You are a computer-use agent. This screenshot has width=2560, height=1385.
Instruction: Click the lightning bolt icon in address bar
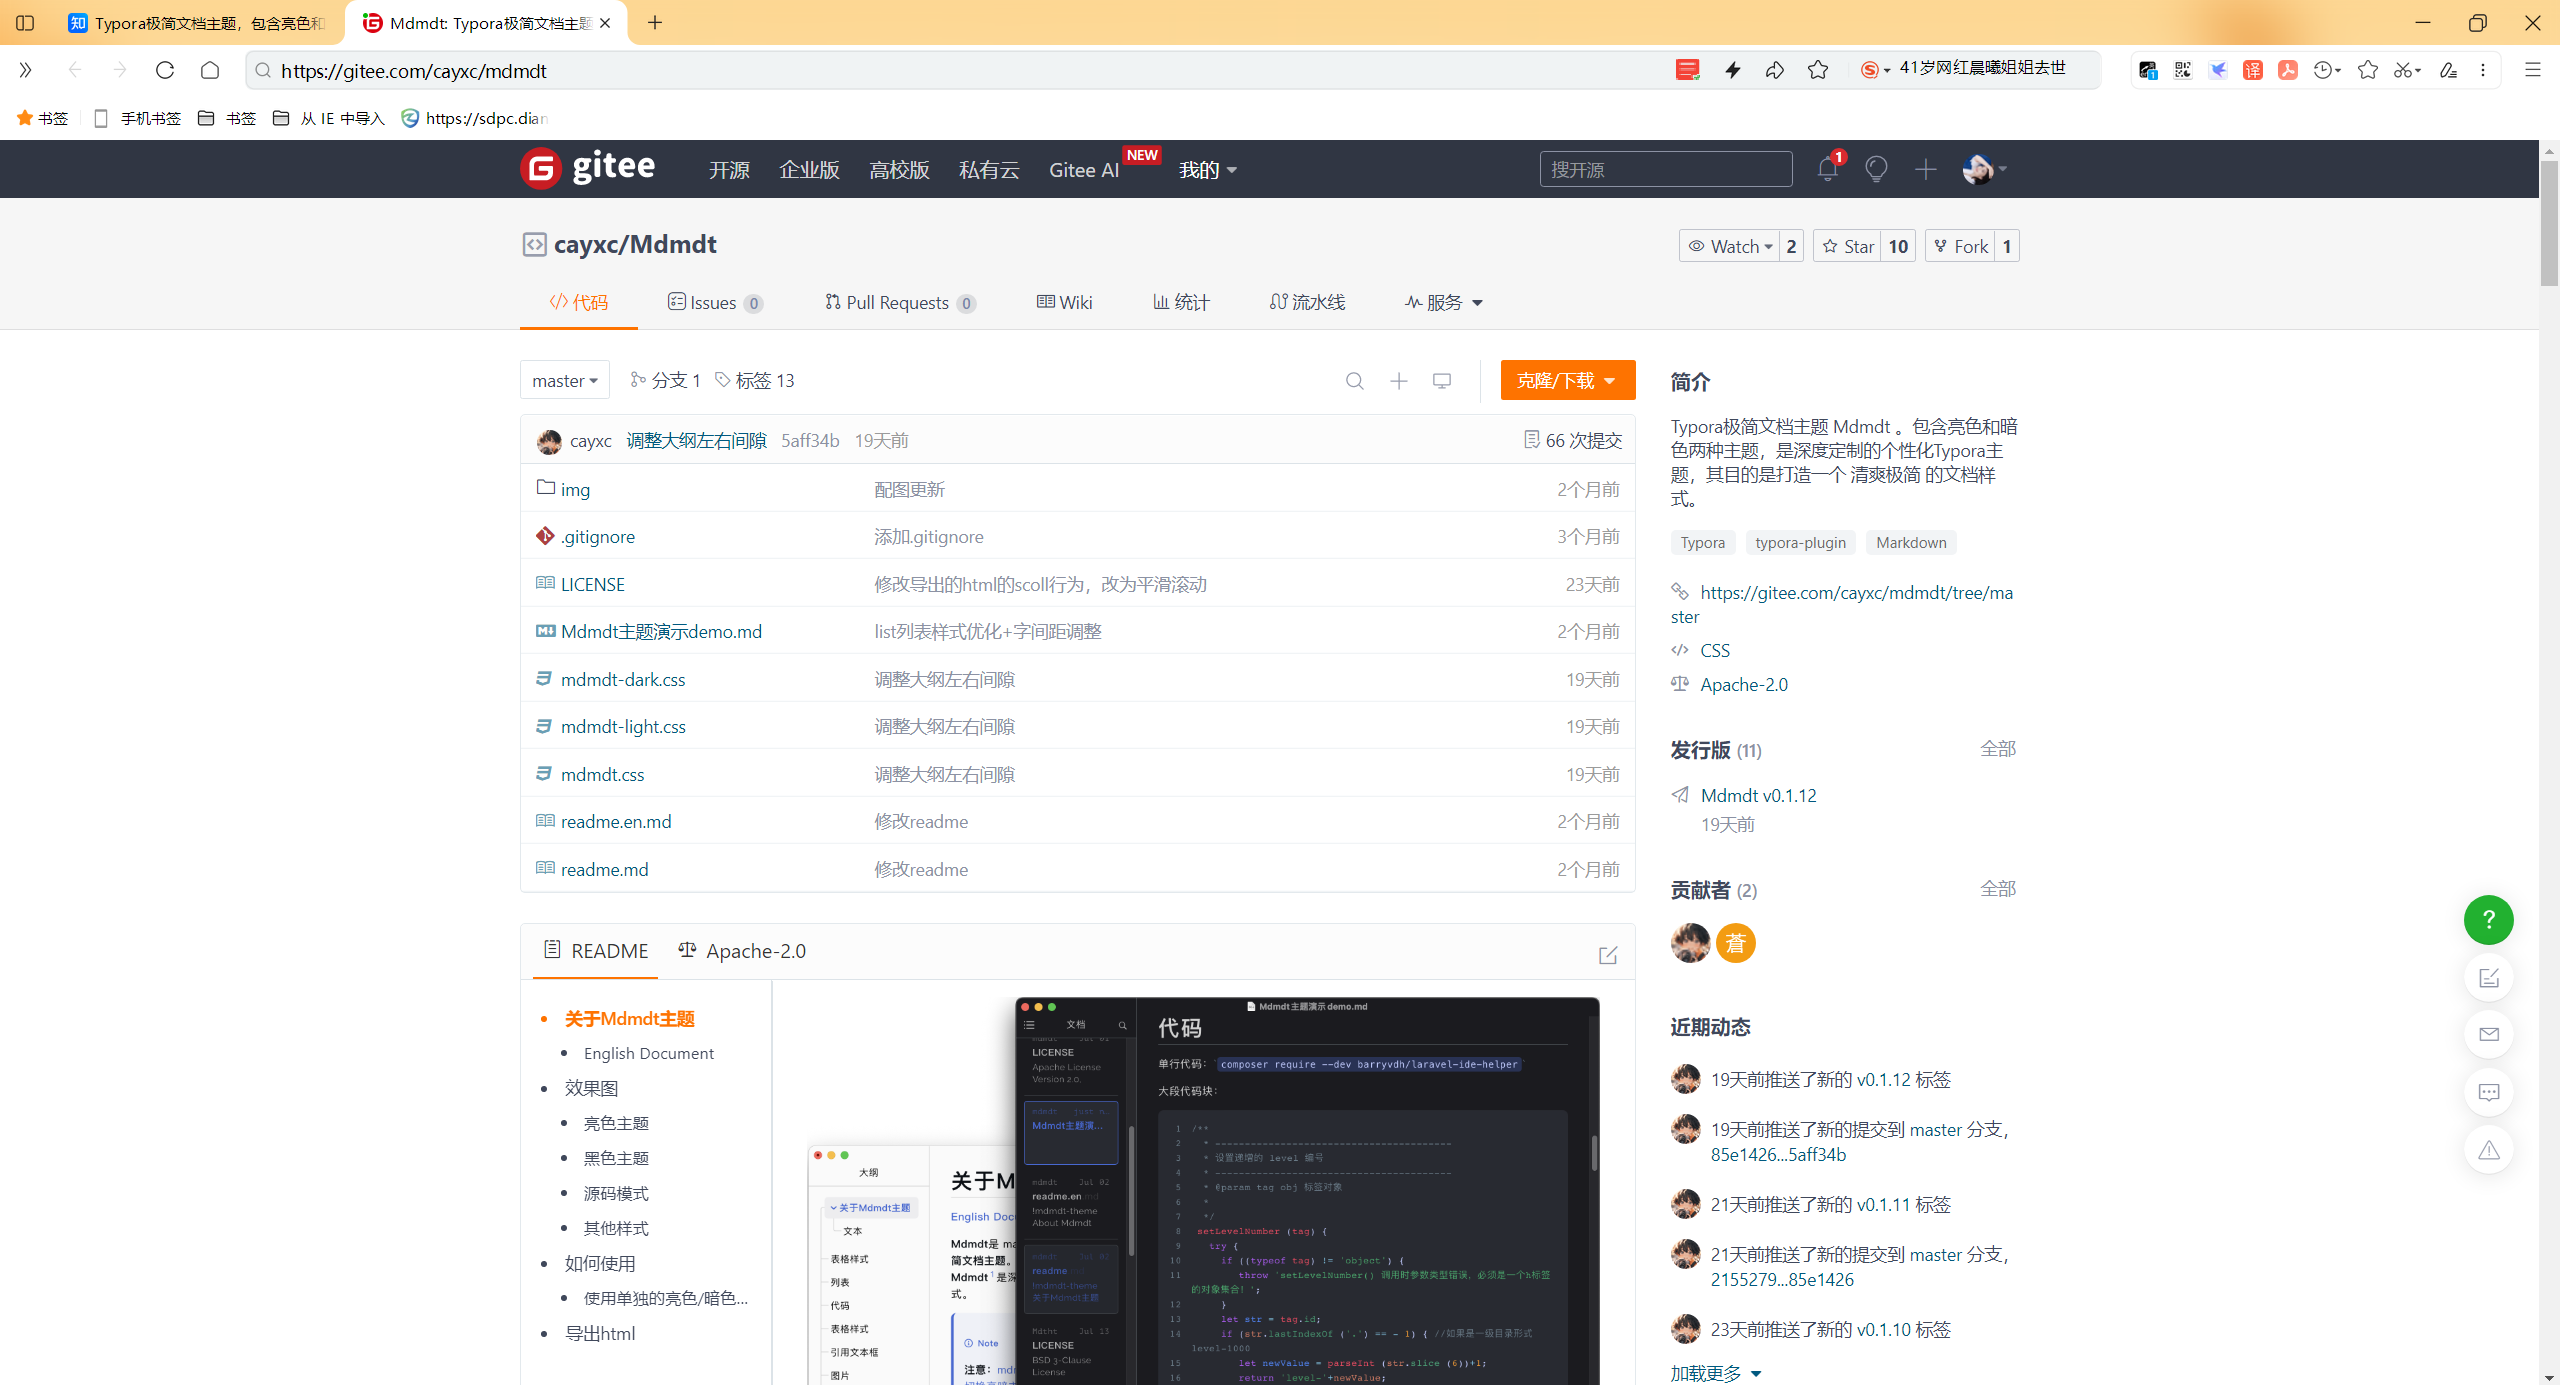[1733, 70]
